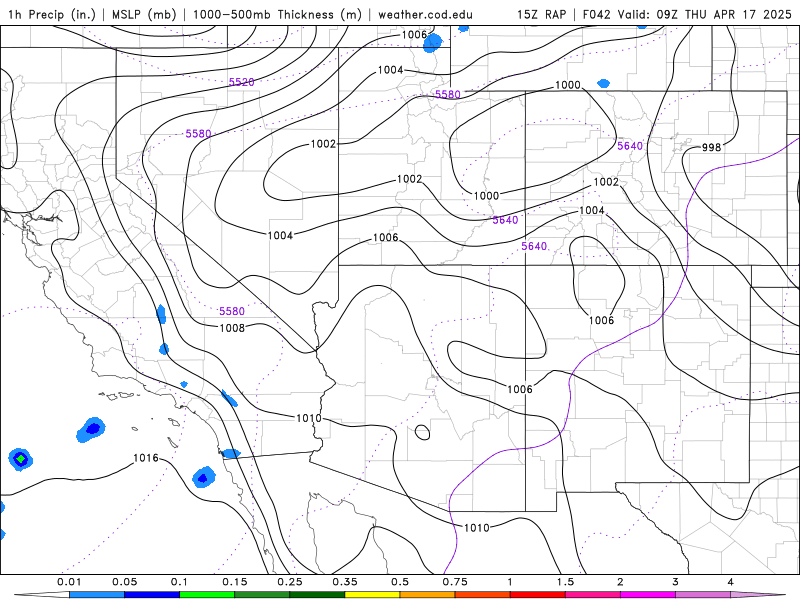Screen dimensions: 800x600
Task: Click the '1h Precip (in.)' header text
Action: [x=52, y=14]
